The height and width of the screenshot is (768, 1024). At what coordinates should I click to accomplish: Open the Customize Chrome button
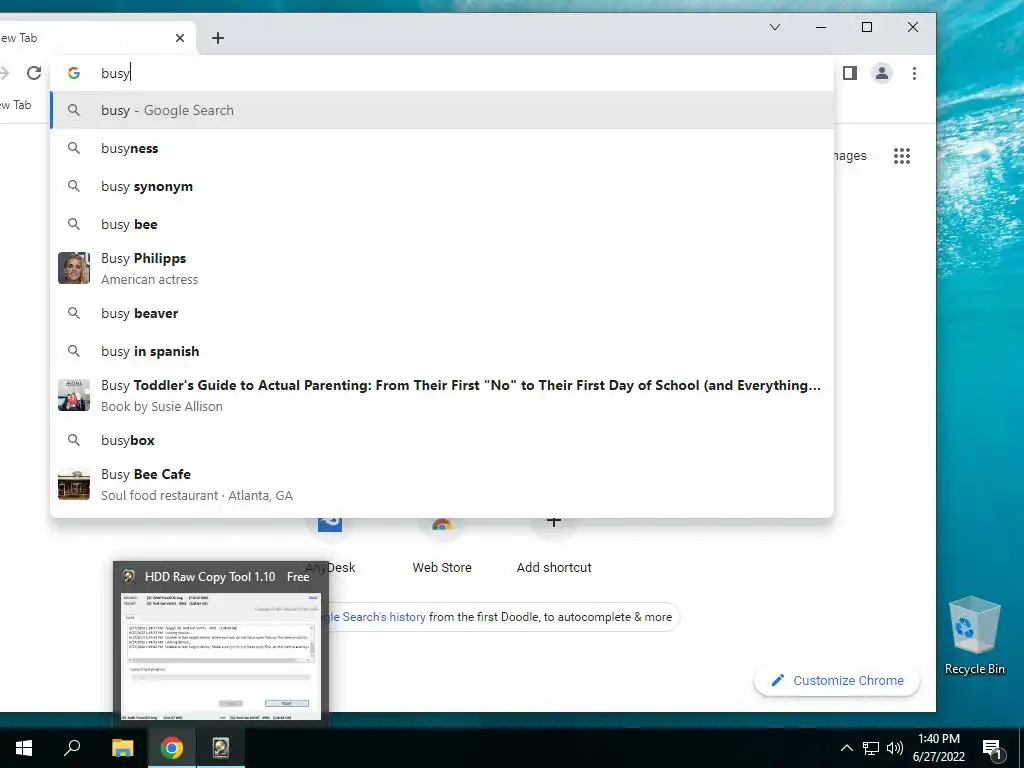(x=837, y=680)
